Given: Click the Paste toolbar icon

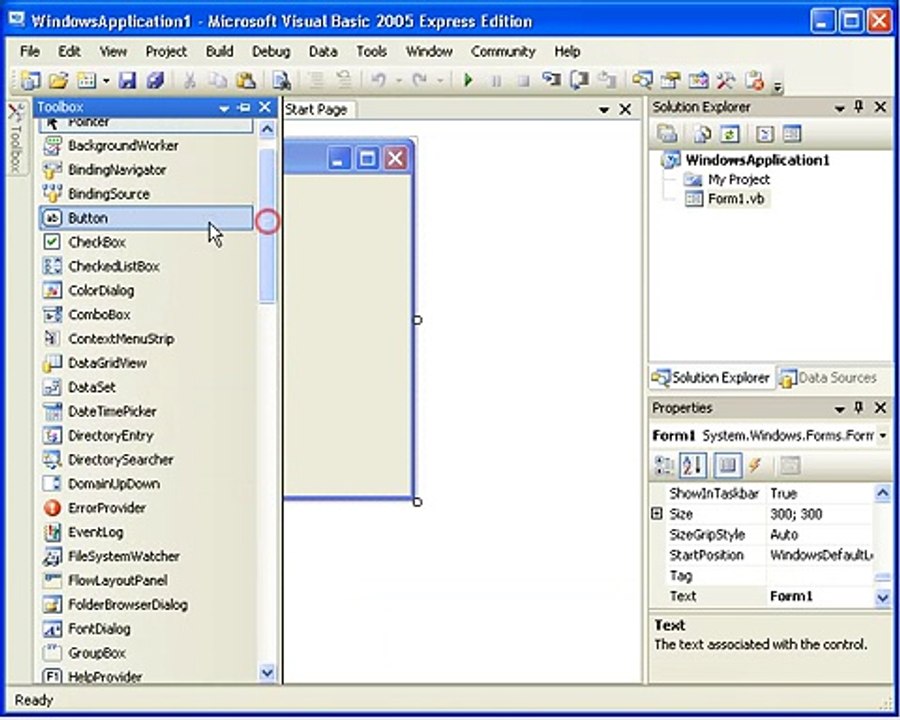Looking at the screenshot, I should pyautogui.click(x=245, y=80).
